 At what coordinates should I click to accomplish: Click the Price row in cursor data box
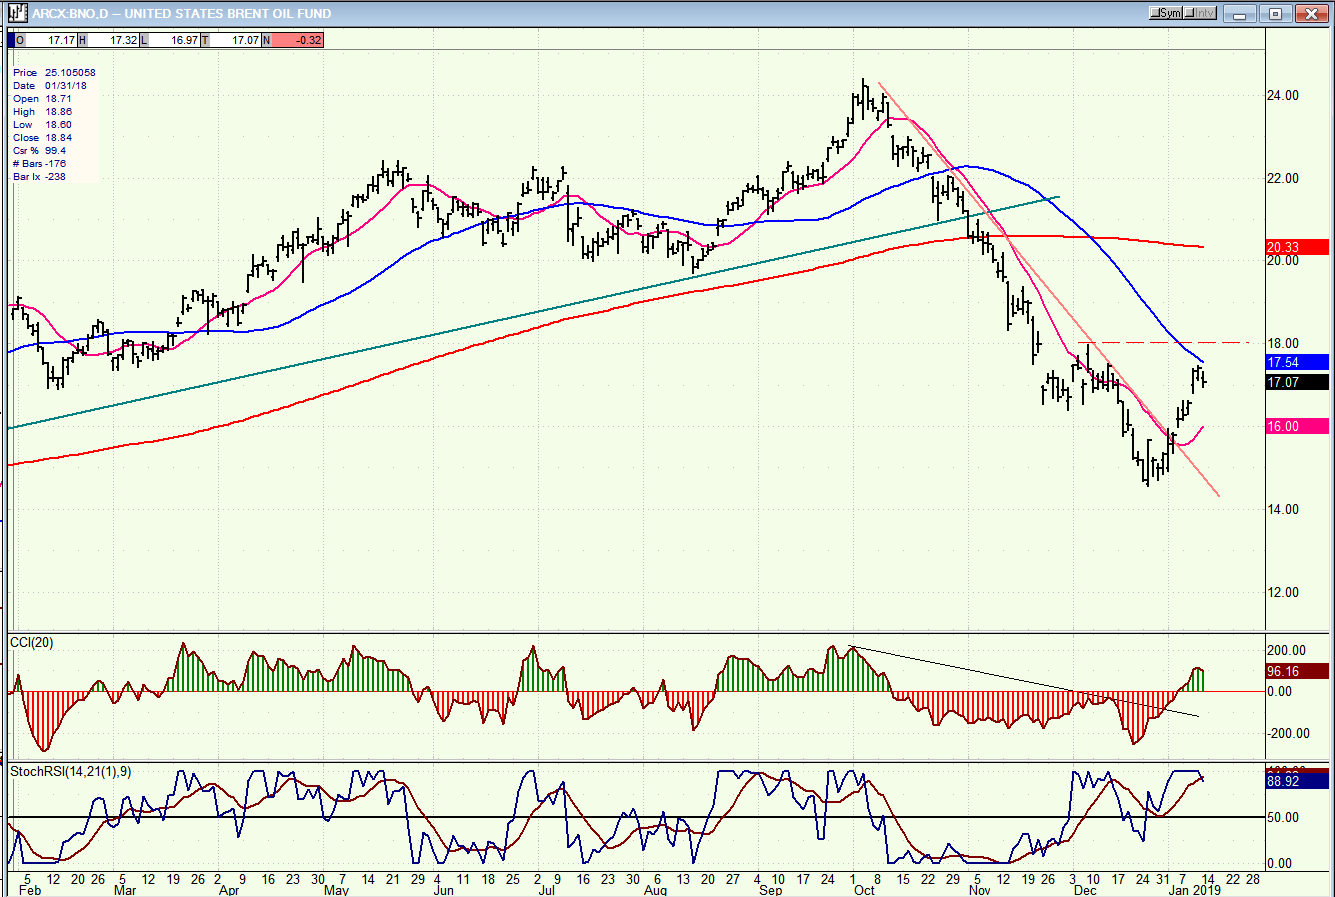coord(54,73)
